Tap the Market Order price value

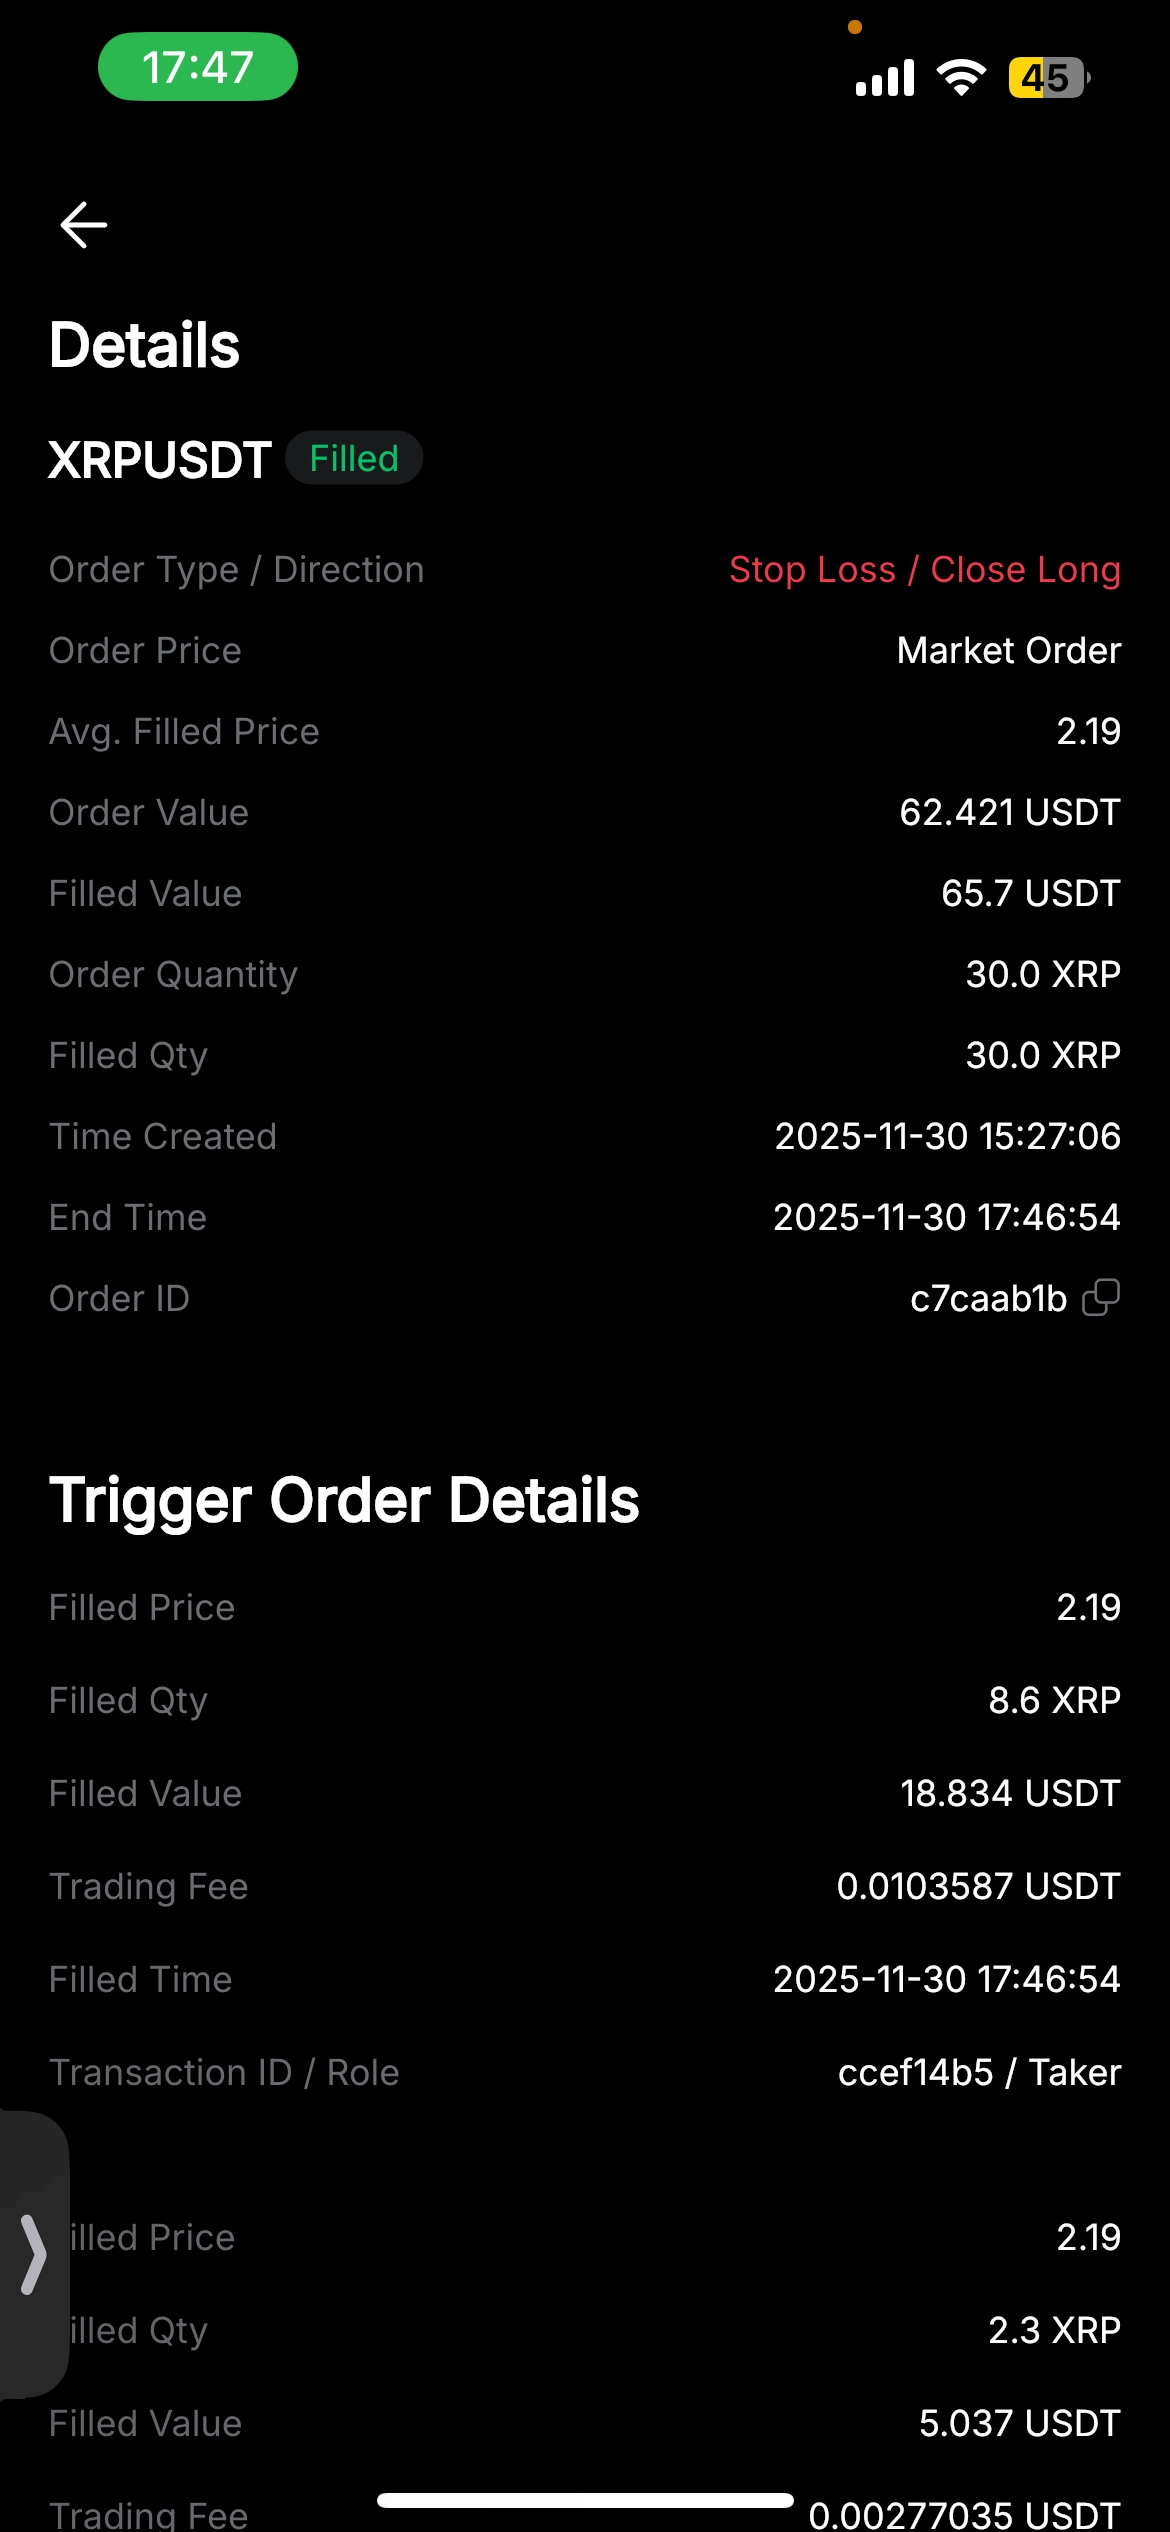[1008, 651]
